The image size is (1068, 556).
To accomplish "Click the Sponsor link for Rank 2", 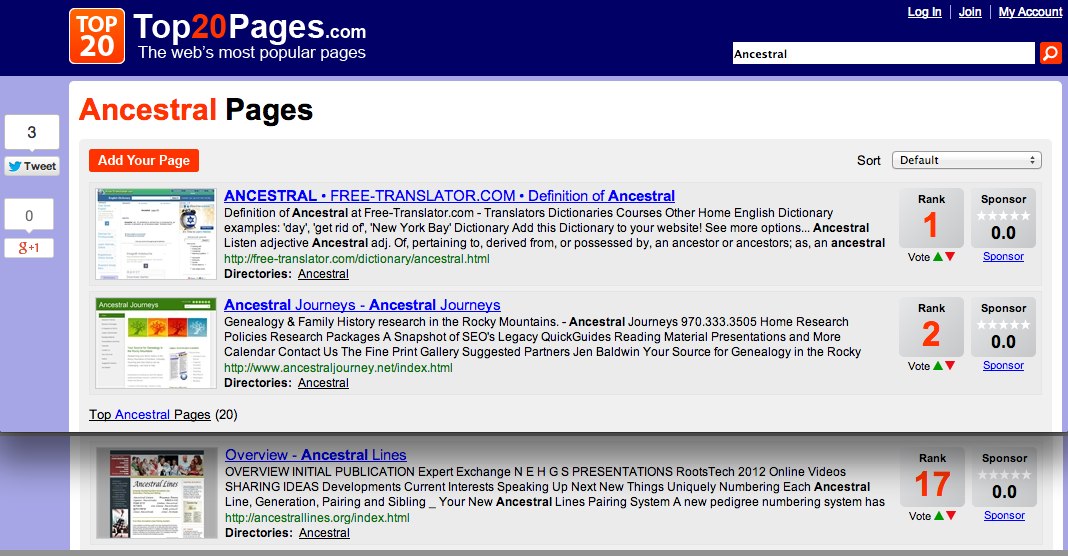I will point(1003,366).
